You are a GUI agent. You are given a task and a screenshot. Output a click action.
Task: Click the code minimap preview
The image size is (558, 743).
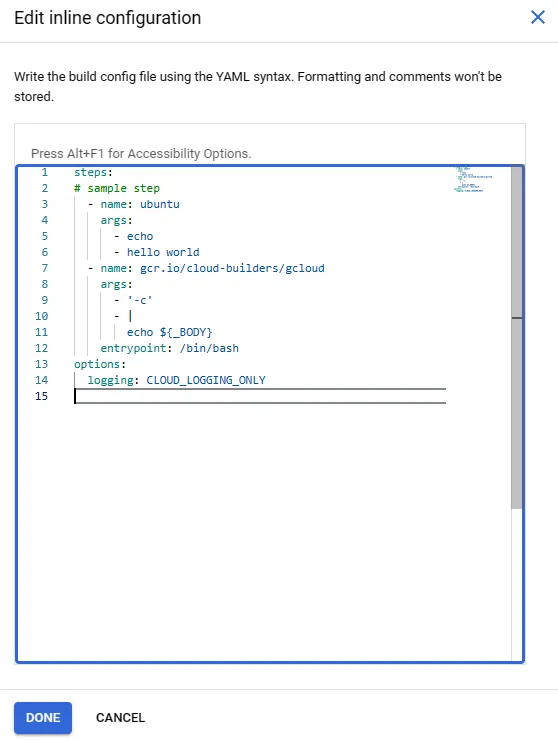473,179
